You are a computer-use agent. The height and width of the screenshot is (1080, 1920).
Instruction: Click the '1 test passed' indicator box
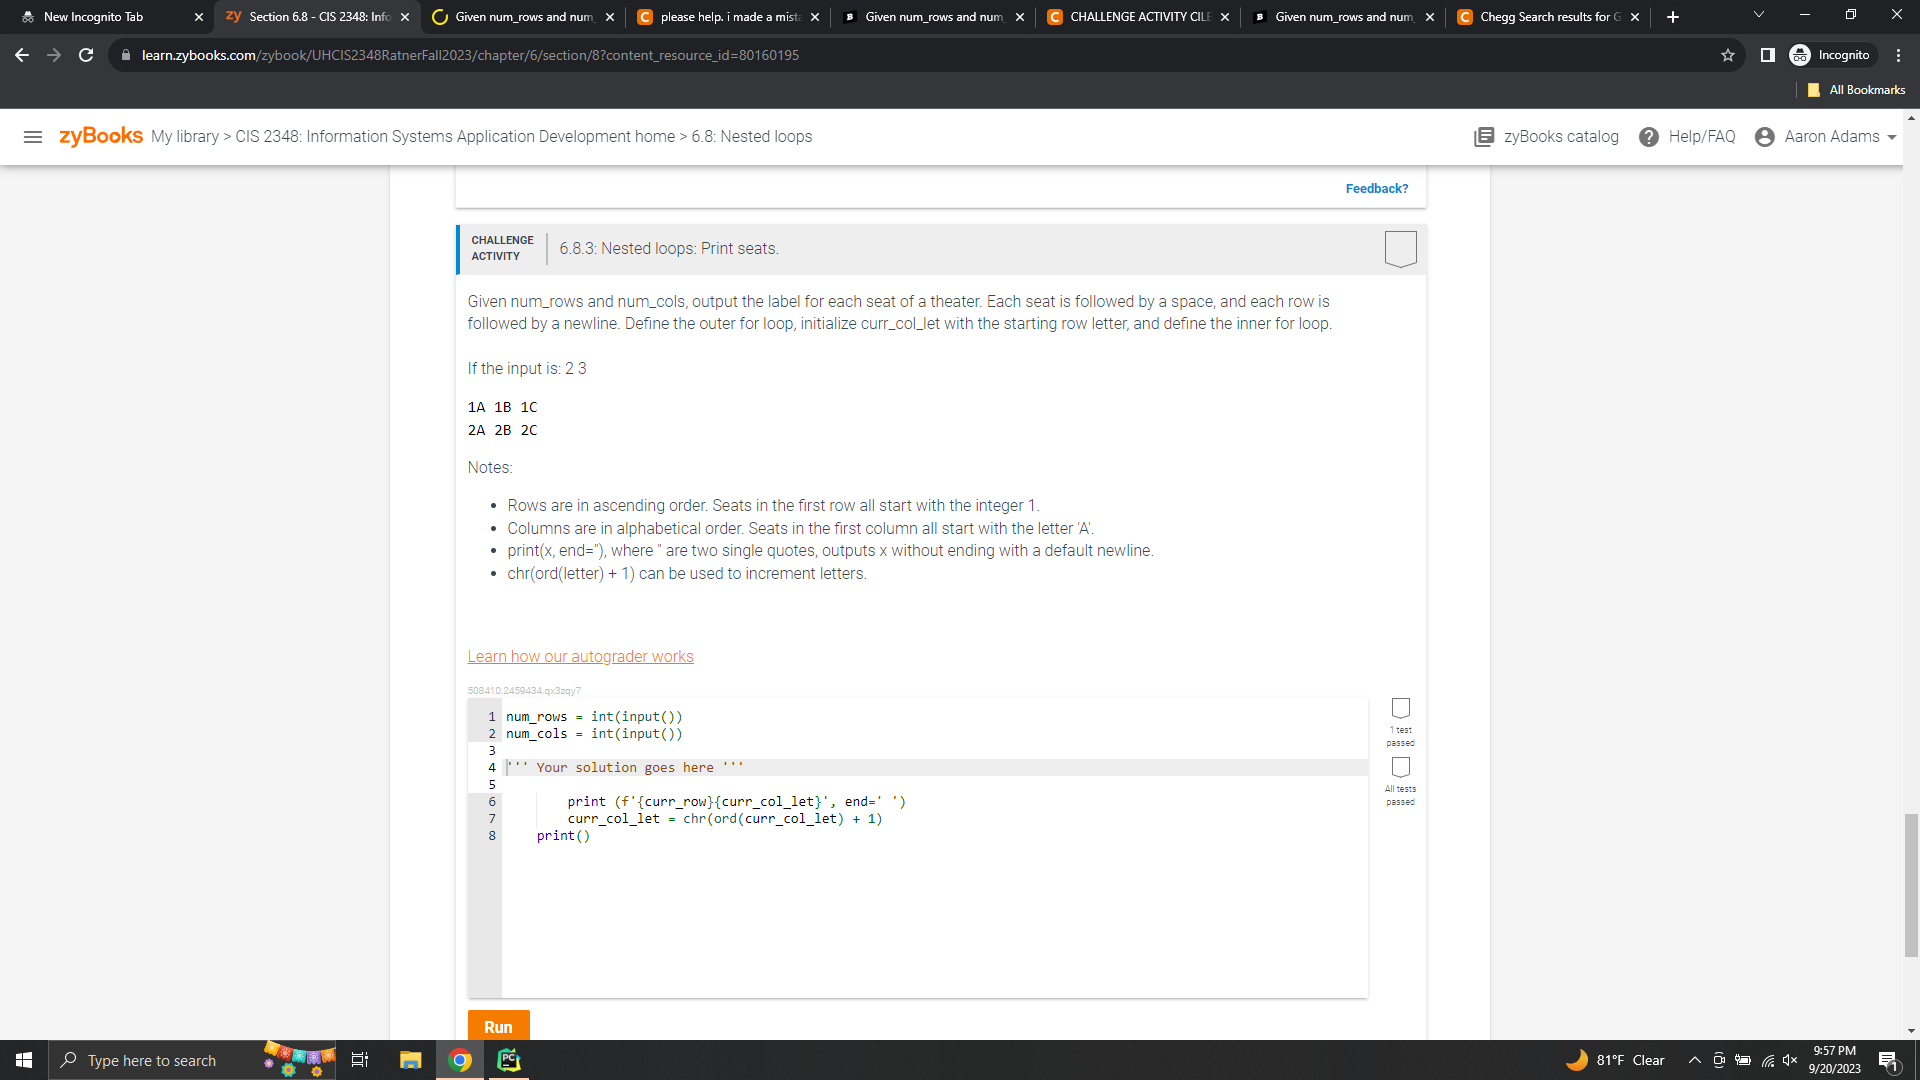1400,708
